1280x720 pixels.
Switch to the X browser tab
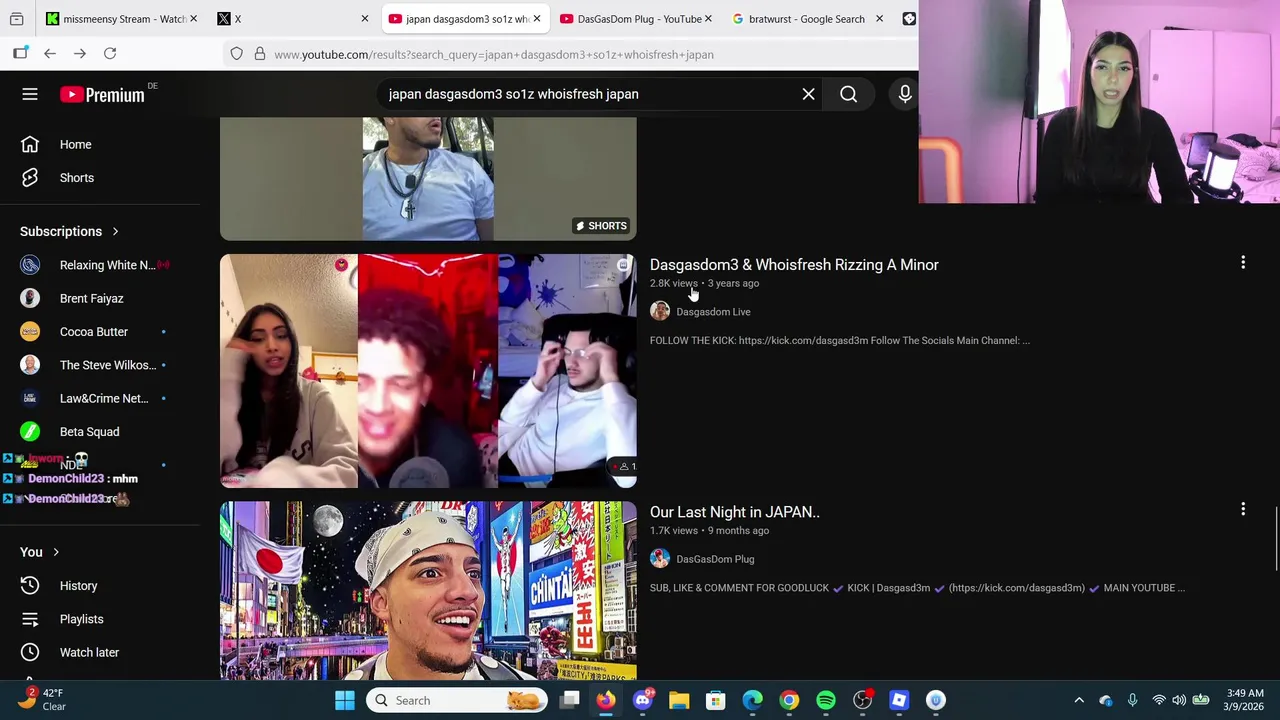coord(290,19)
